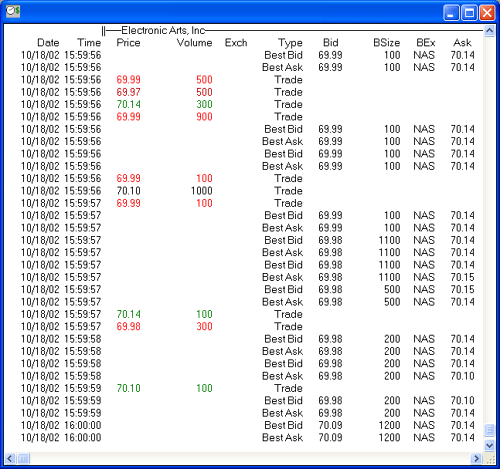Viewport: 500px width, 469px height.
Task: Click the horizontal scrollbar left arrow
Action: click(10, 458)
